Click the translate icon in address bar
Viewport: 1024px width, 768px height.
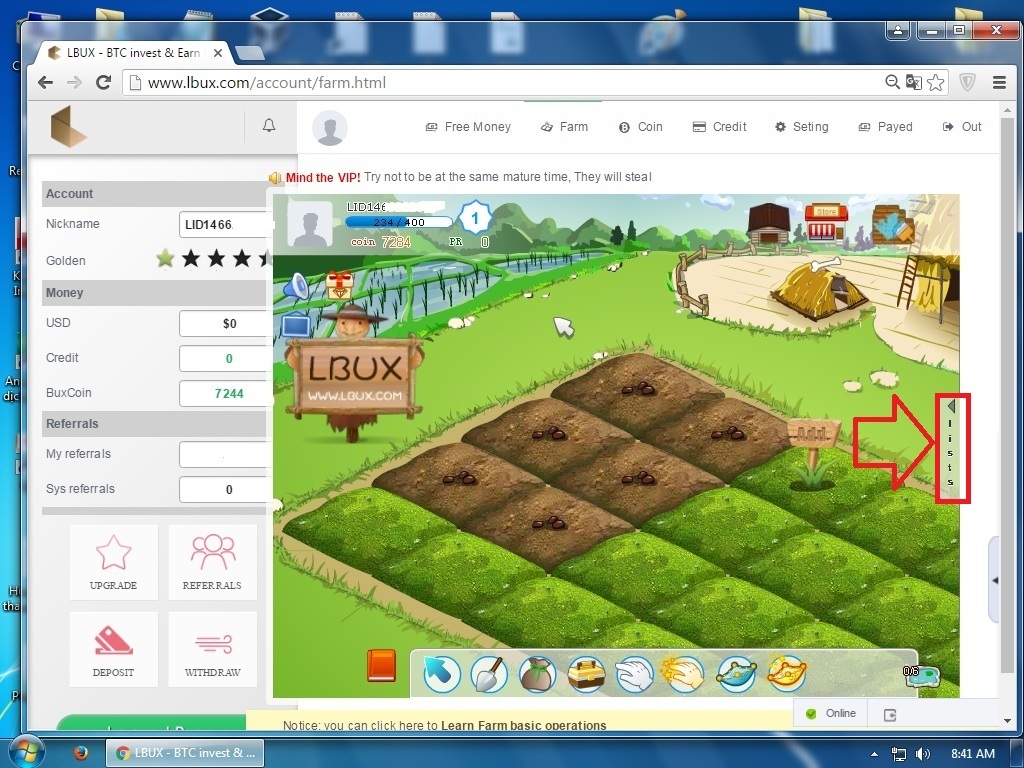tap(914, 82)
